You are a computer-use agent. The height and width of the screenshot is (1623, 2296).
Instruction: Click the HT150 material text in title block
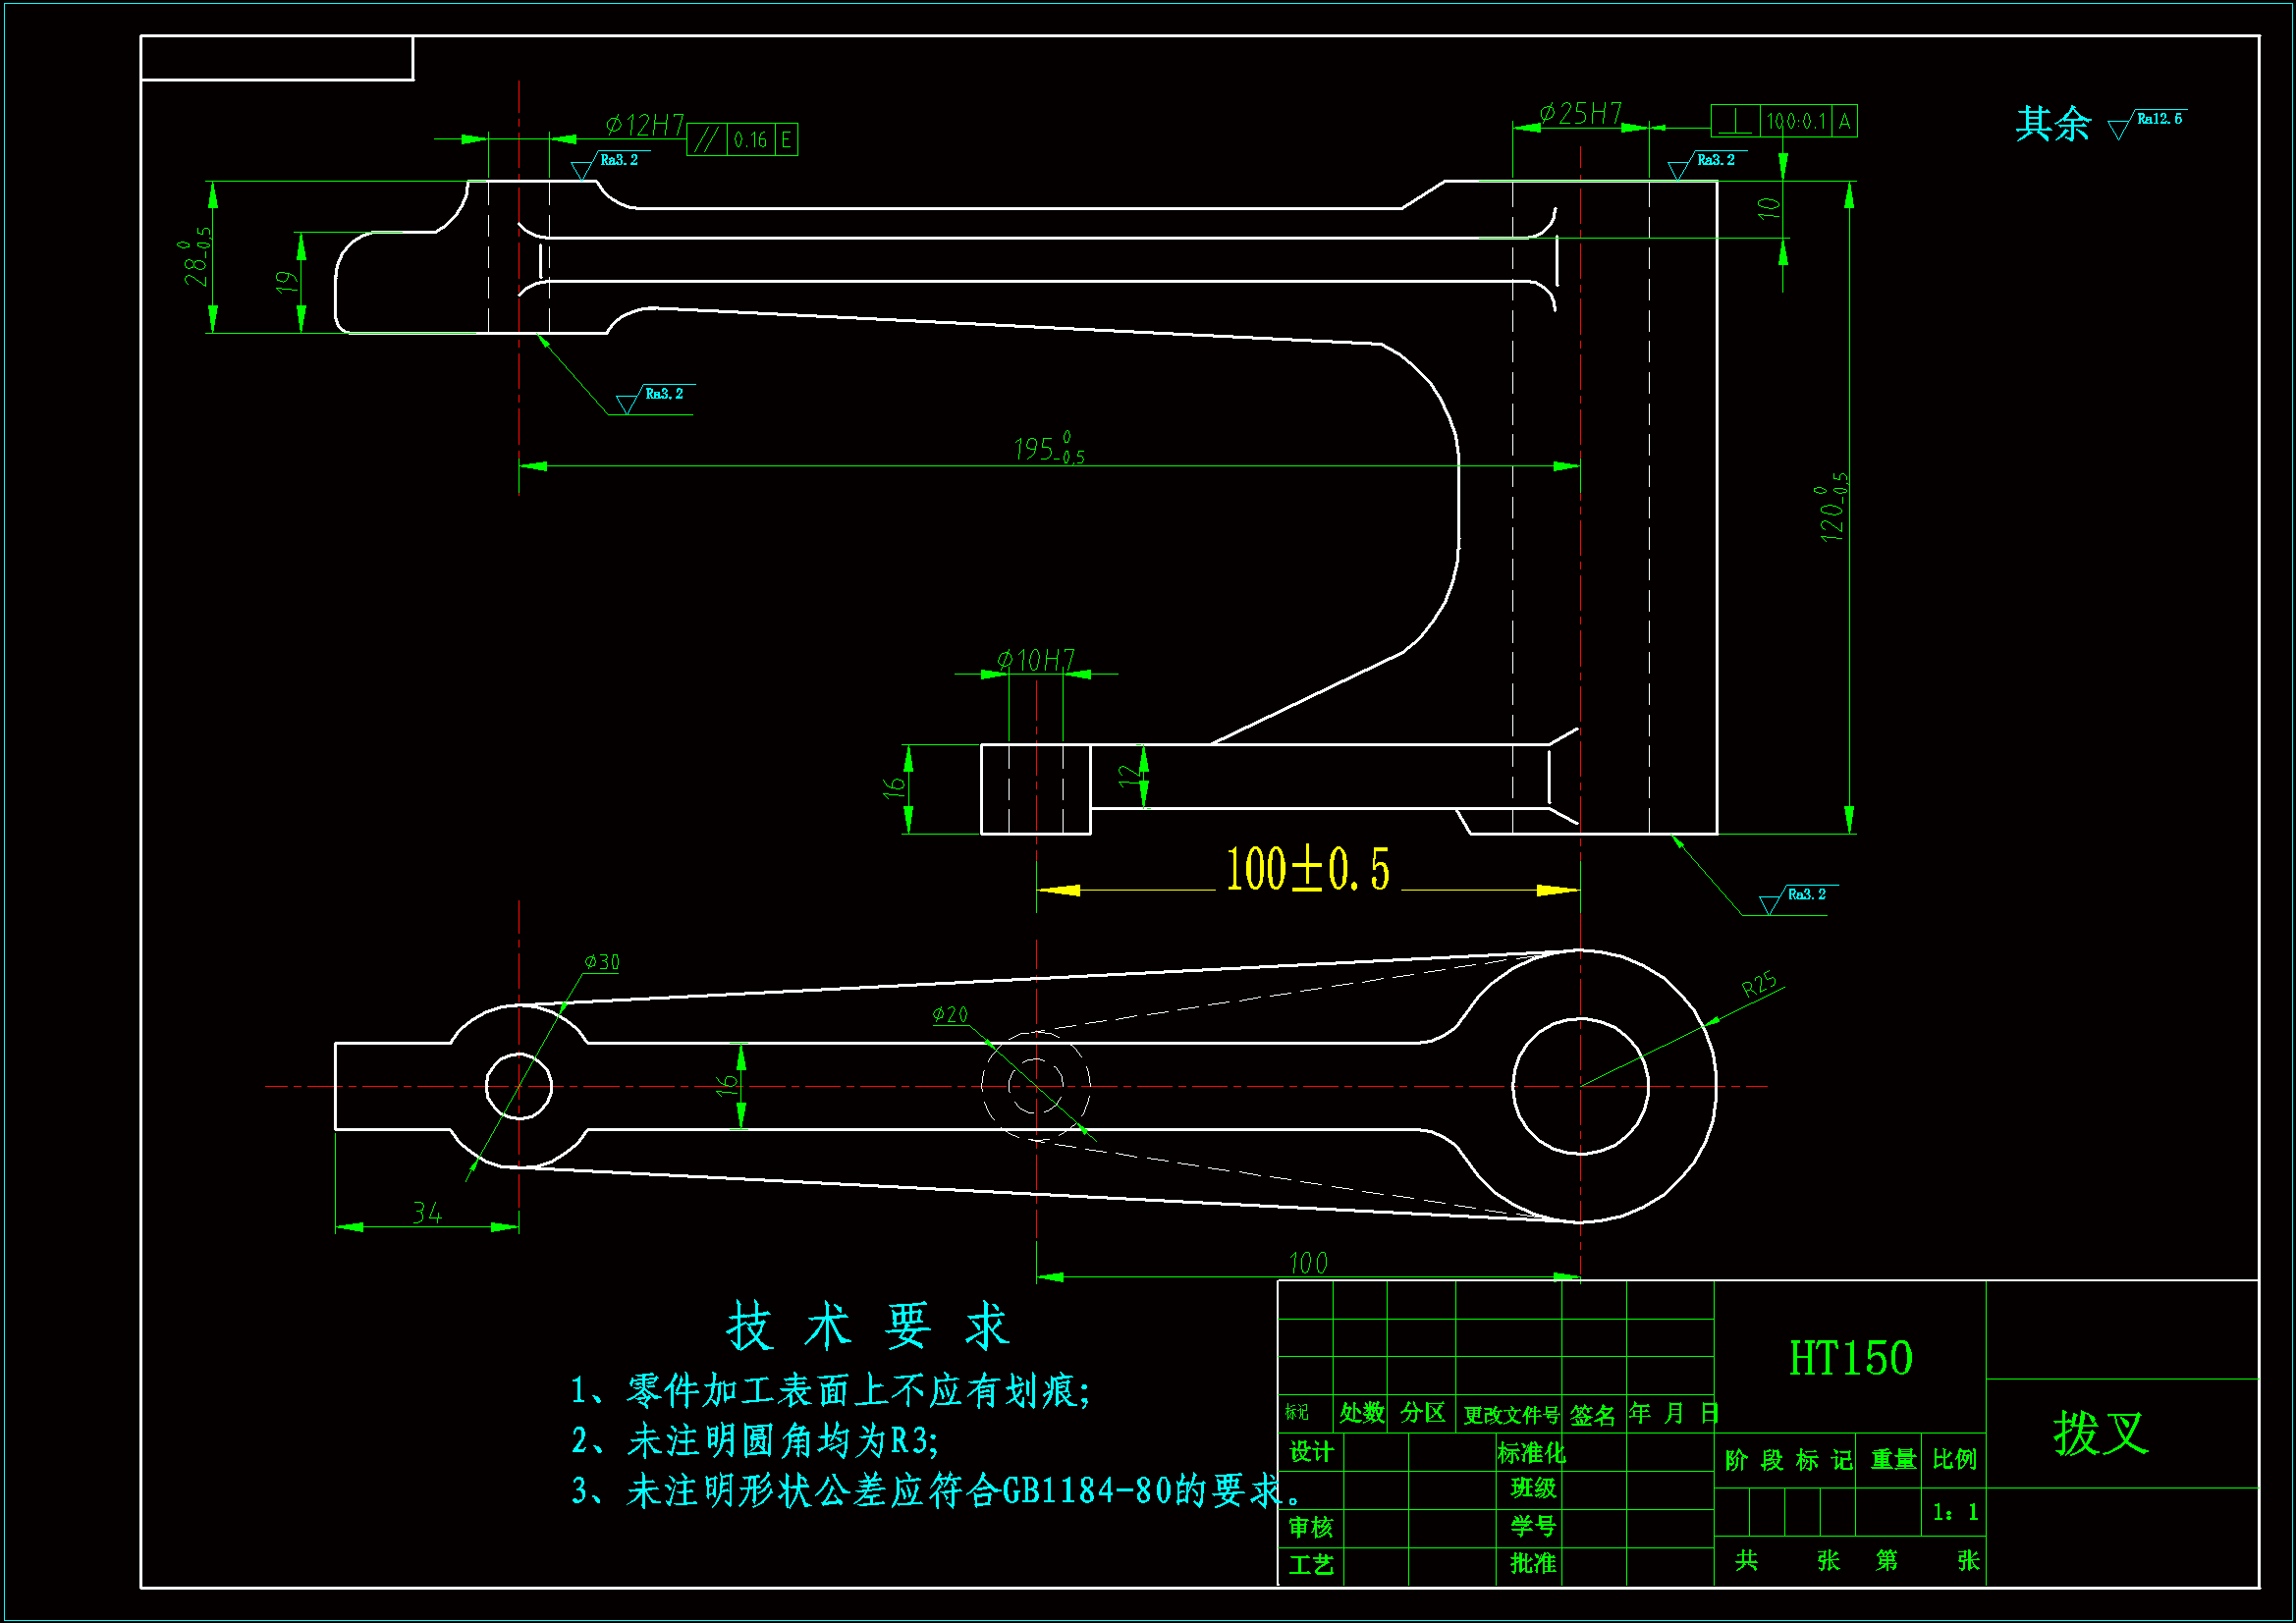1850,1359
